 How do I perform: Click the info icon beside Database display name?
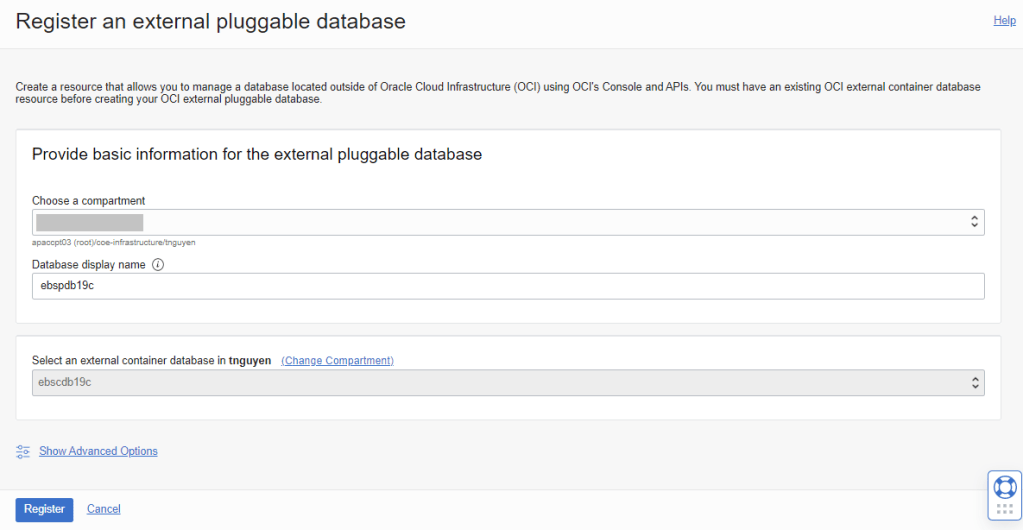click(158, 265)
